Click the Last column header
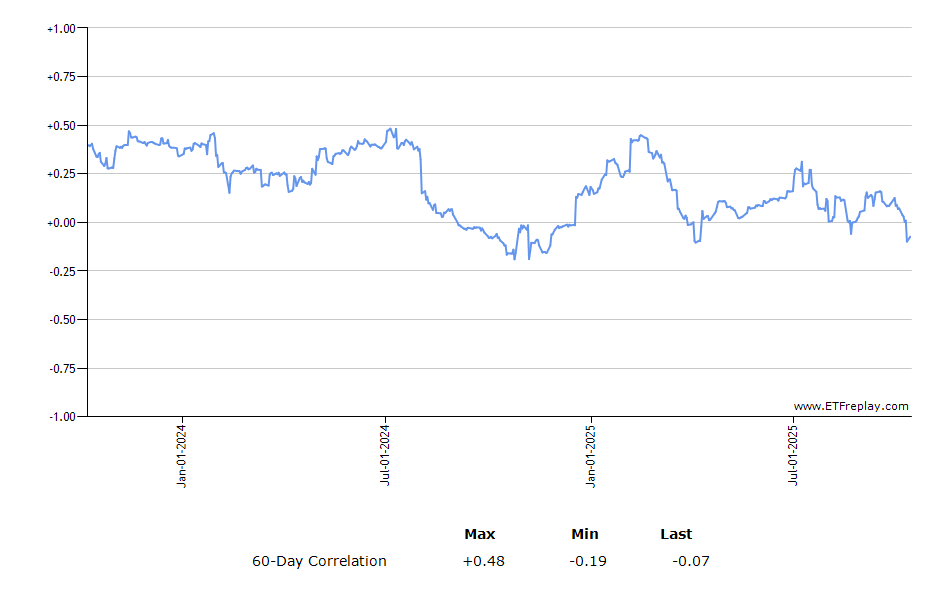Viewport: 940px width, 600px height. [676, 534]
